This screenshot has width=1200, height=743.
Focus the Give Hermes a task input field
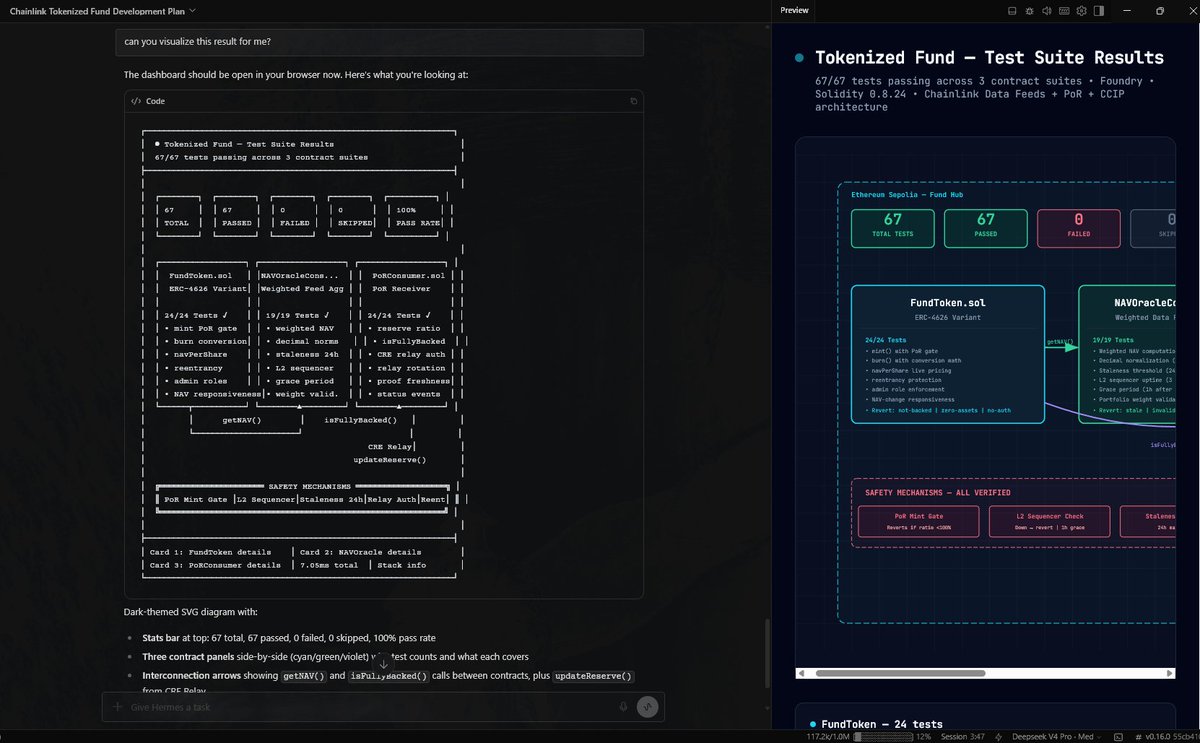(370, 707)
